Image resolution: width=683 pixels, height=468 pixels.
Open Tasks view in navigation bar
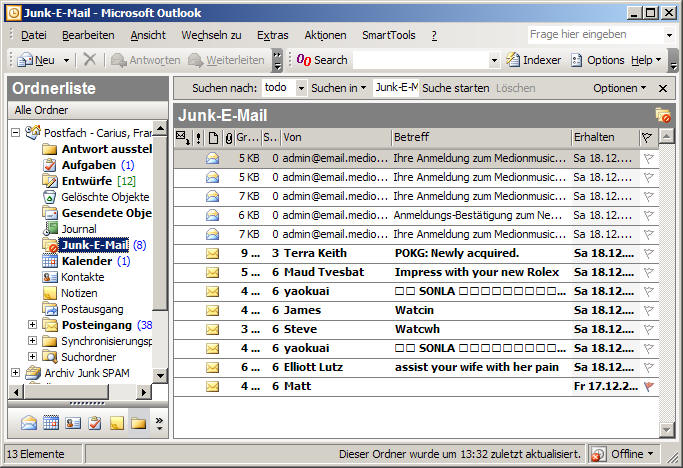click(x=95, y=423)
